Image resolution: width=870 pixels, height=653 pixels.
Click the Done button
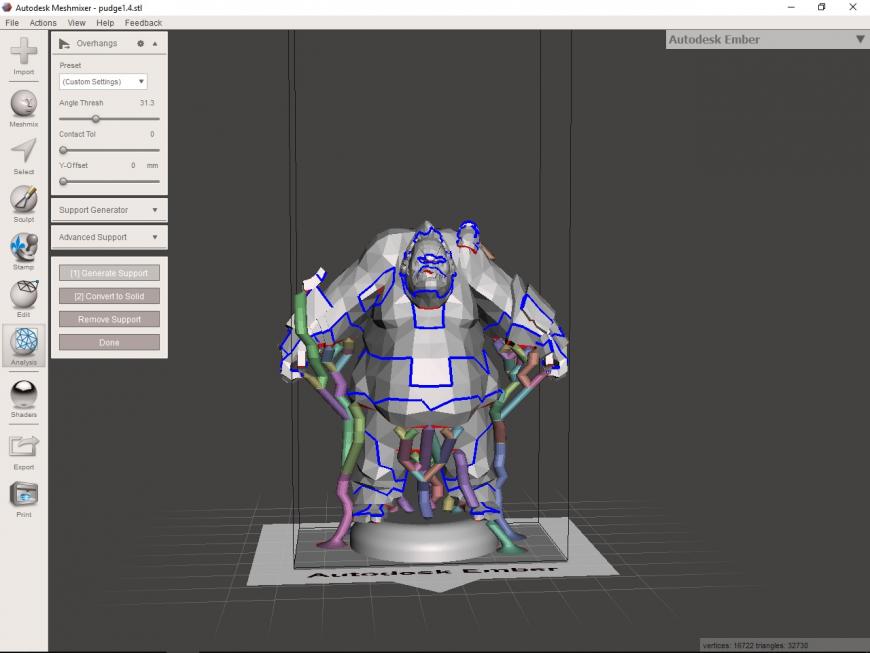[x=109, y=342]
